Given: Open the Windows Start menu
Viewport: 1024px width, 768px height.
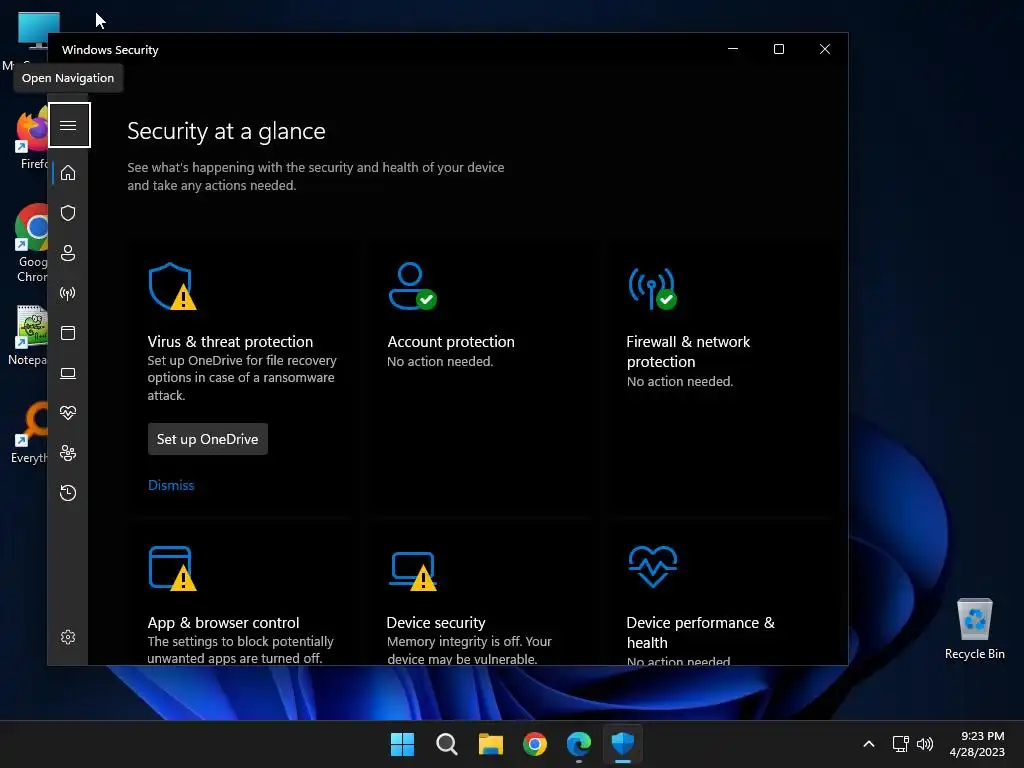Looking at the screenshot, I should tap(402, 744).
